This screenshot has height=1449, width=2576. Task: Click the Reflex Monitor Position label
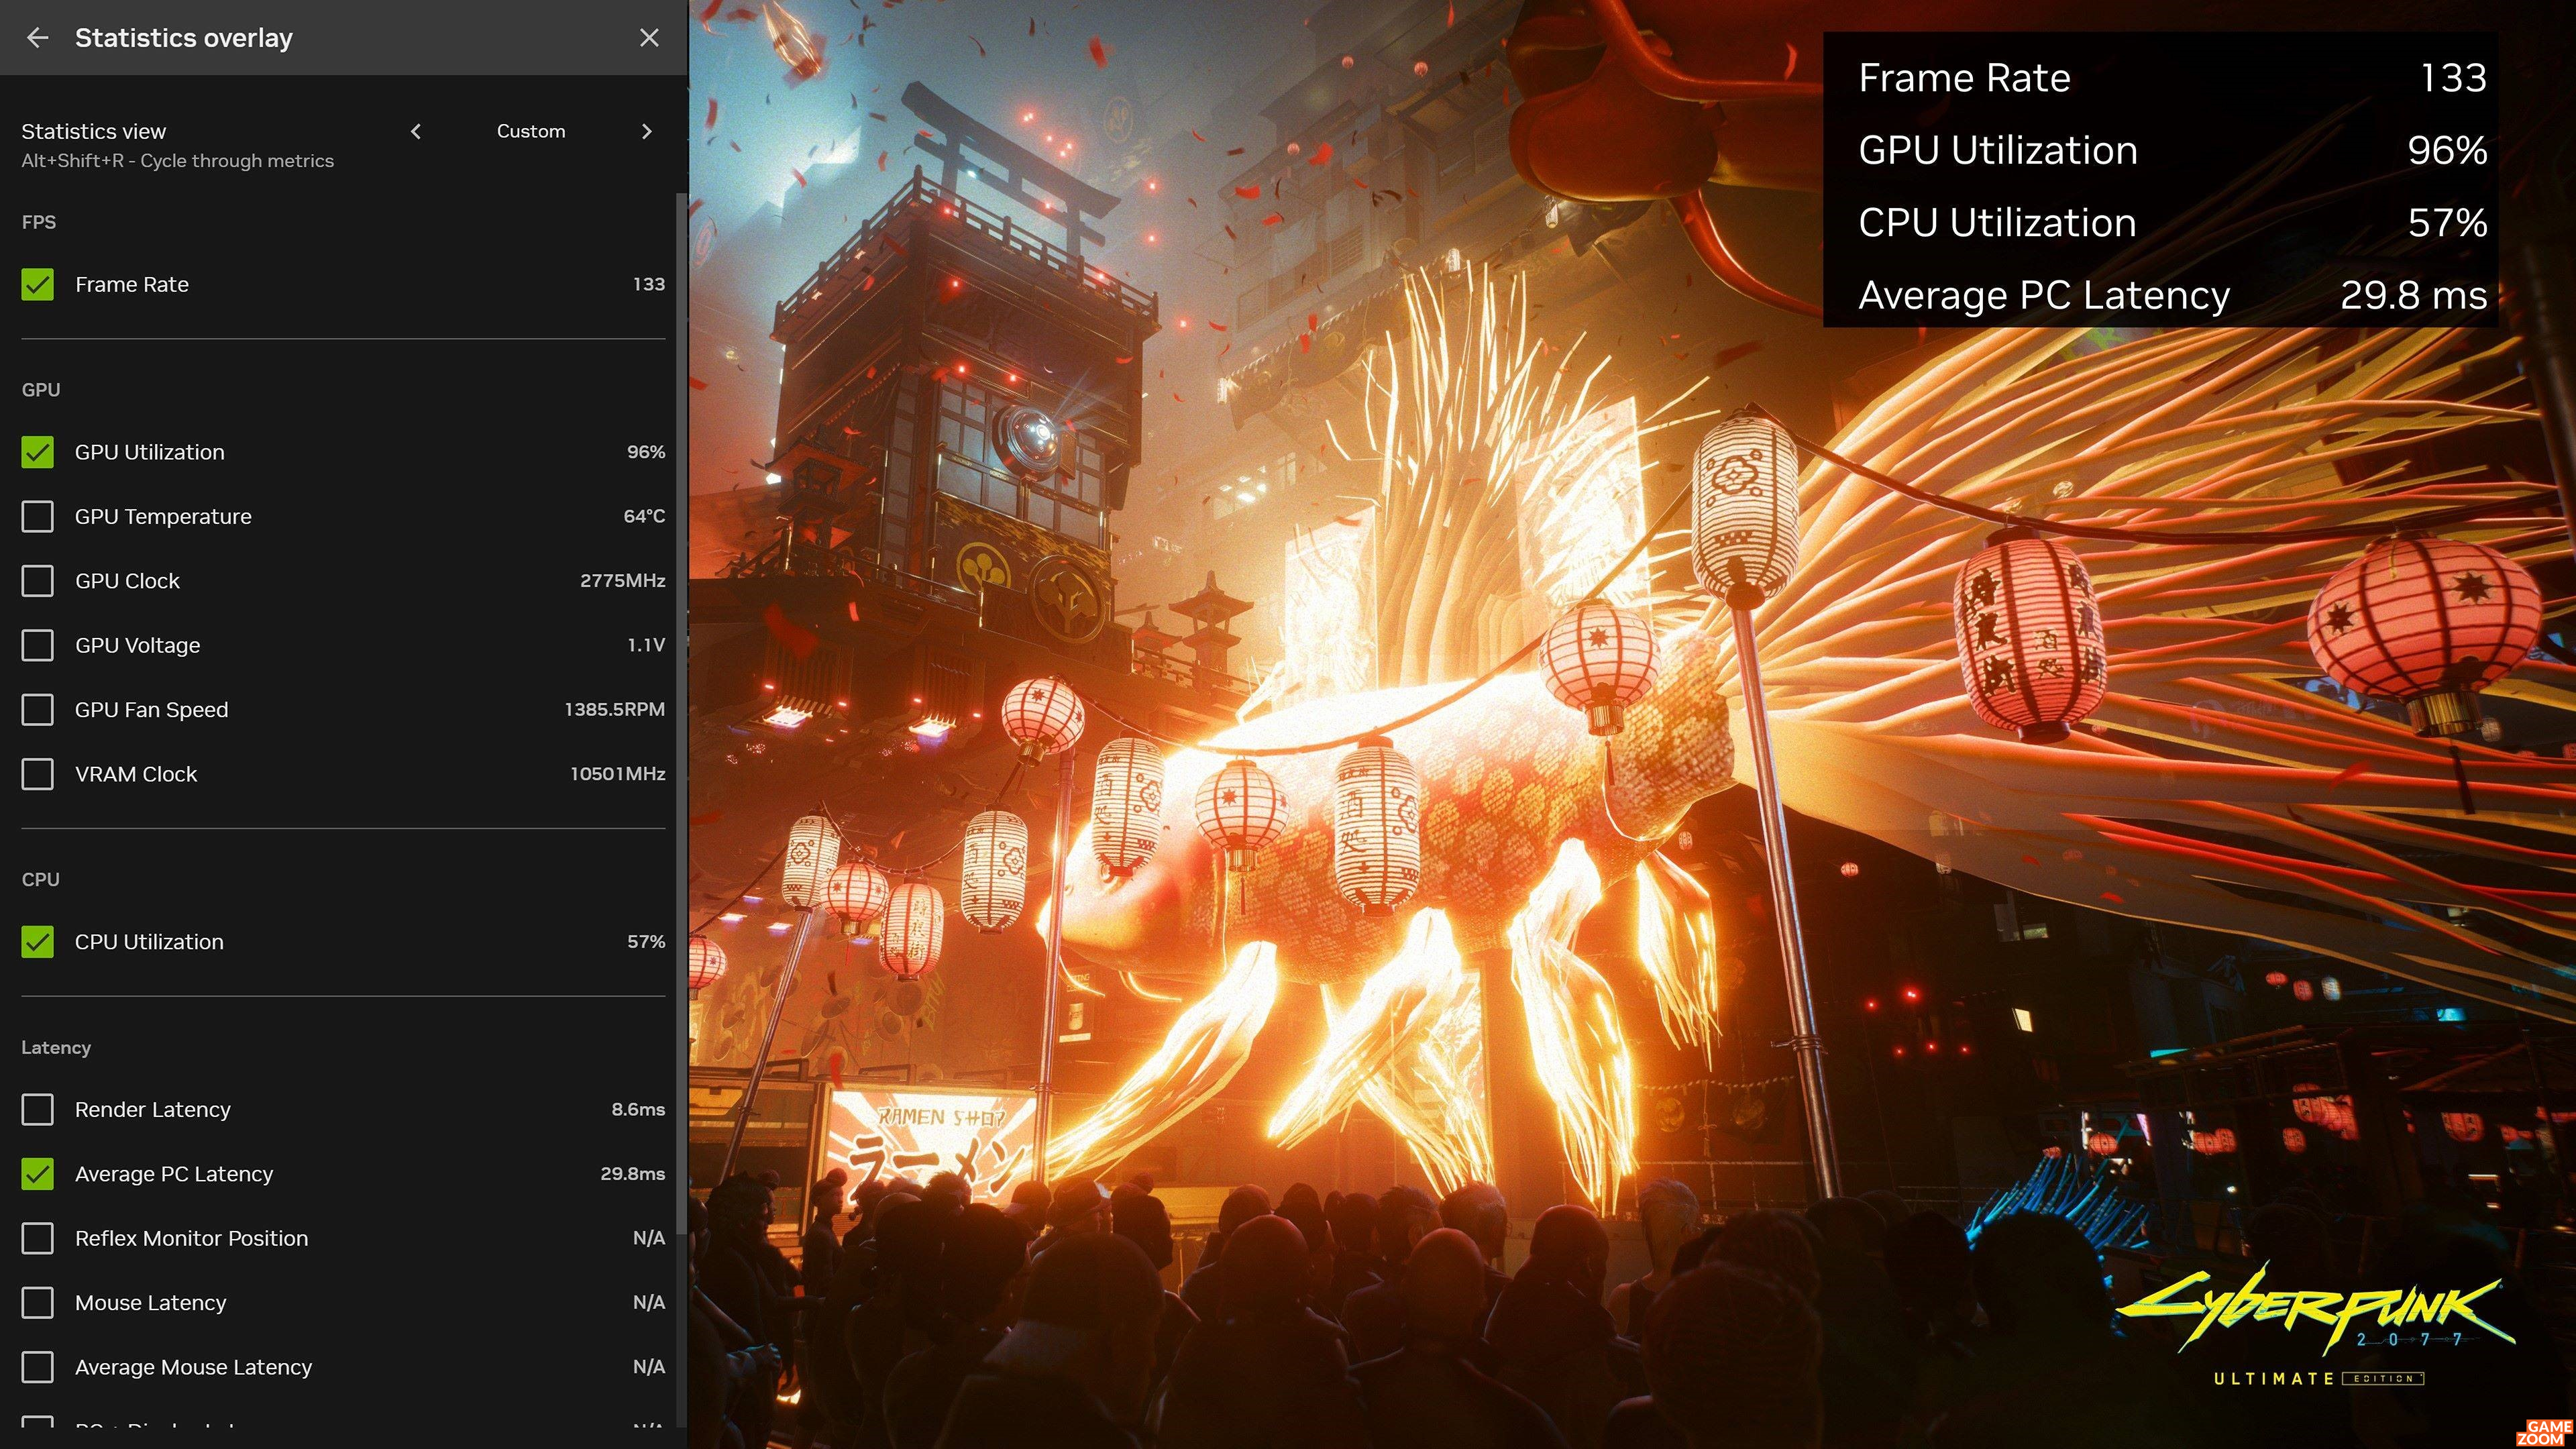(x=192, y=1238)
